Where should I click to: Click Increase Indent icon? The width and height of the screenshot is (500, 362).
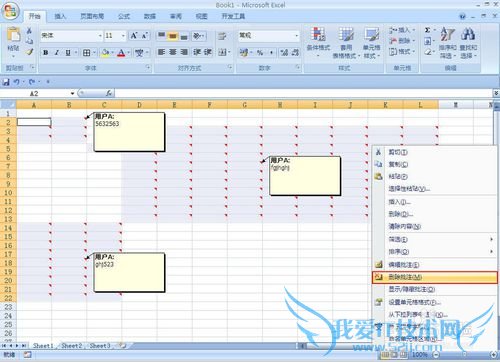(x=208, y=52)
